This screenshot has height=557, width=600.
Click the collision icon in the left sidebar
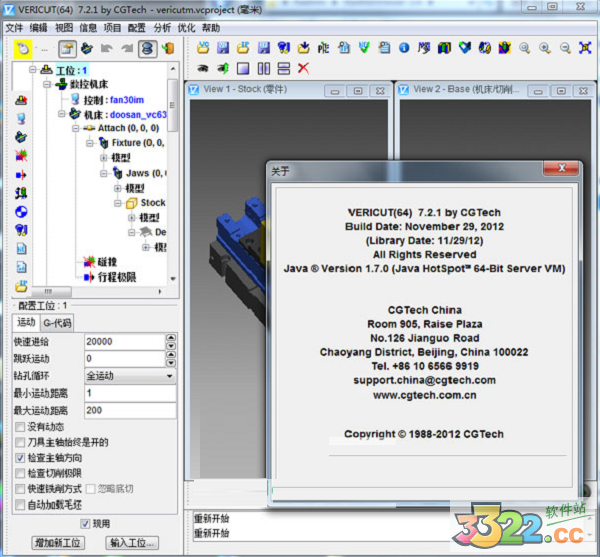[x=21, y=155]
